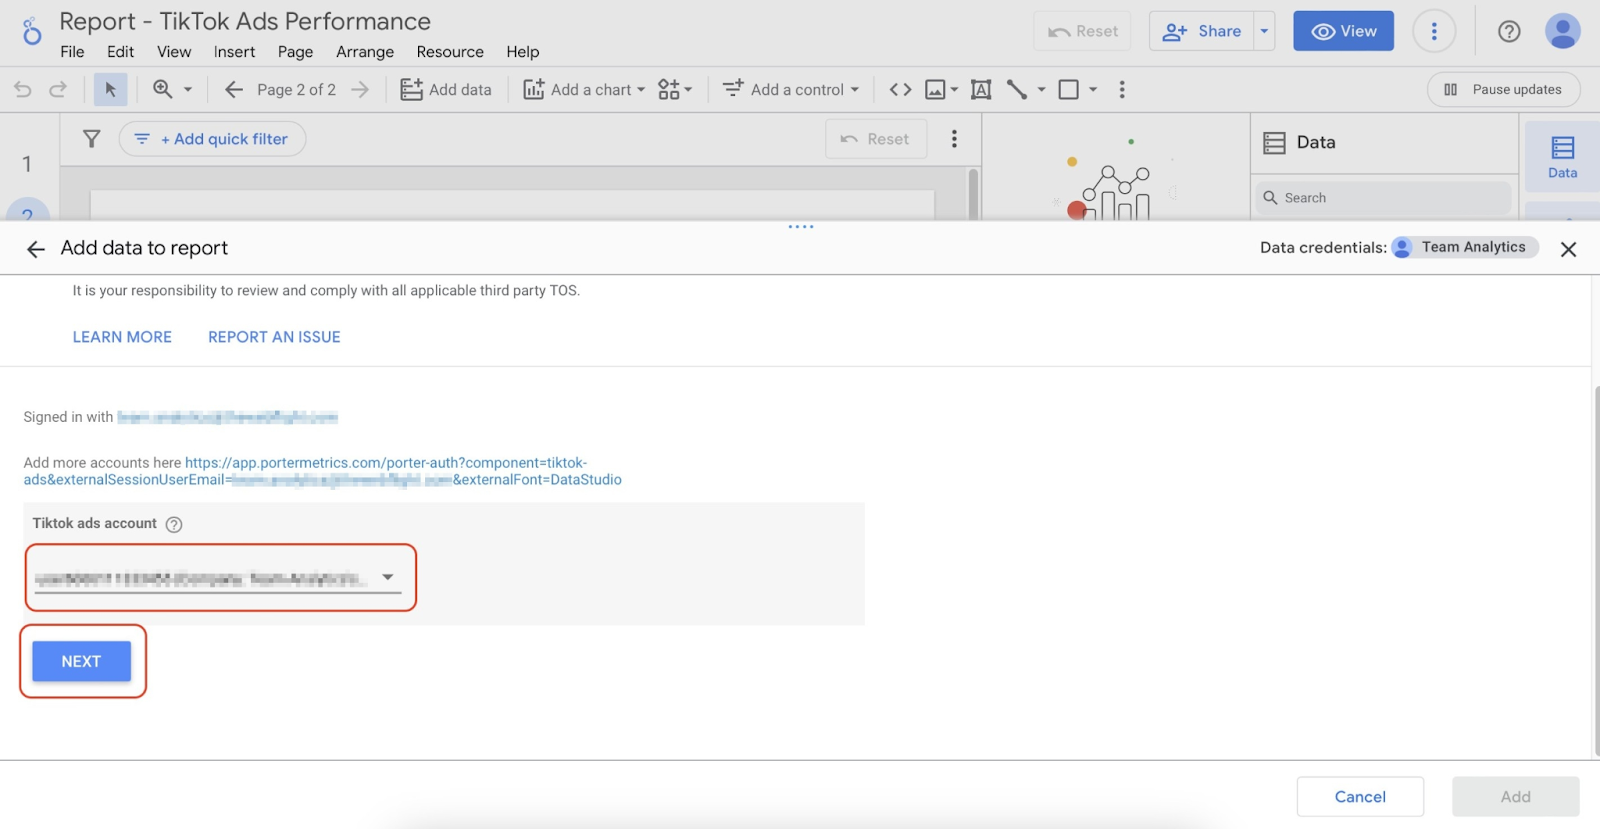Select the line drawing tool
The image size is (1600, 829).
coord(1017,89)
